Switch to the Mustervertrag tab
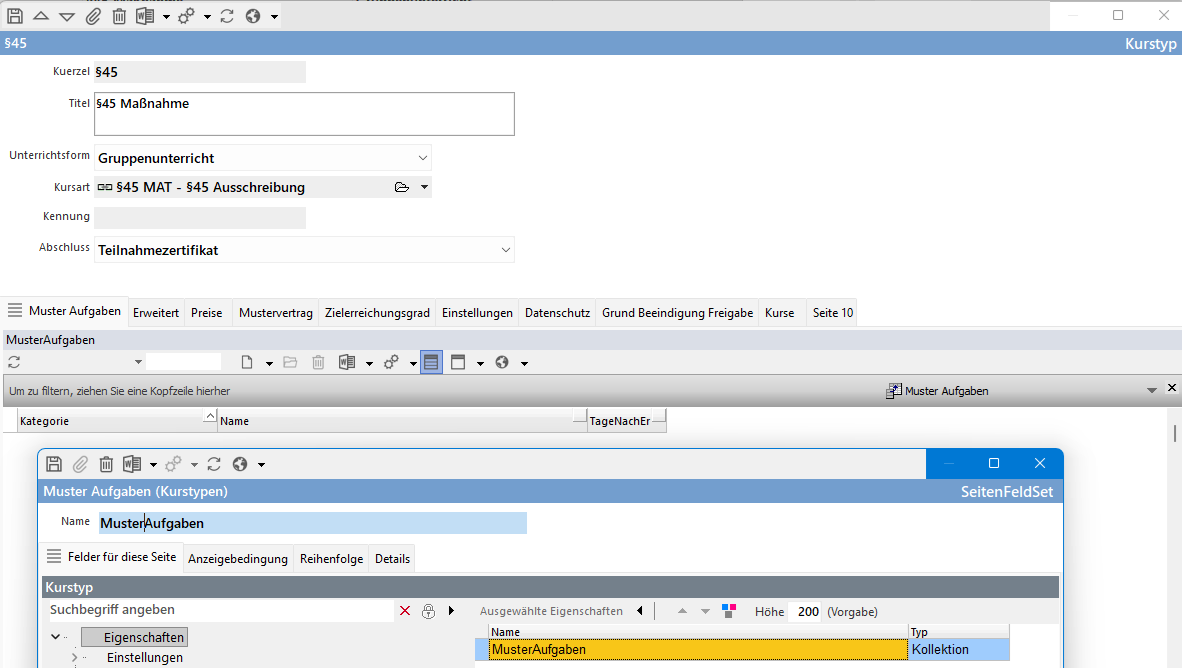 coord(276,313)
